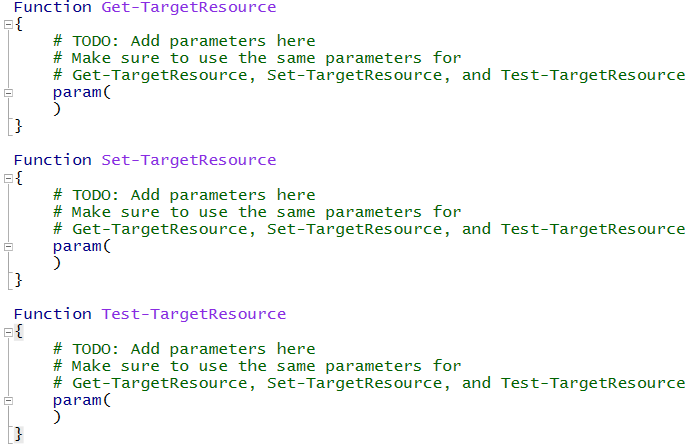Screen dimensions: 689x448
Task: Place cursor on the param keyword in Set-TargetResource
Action: tap(77, 246)
